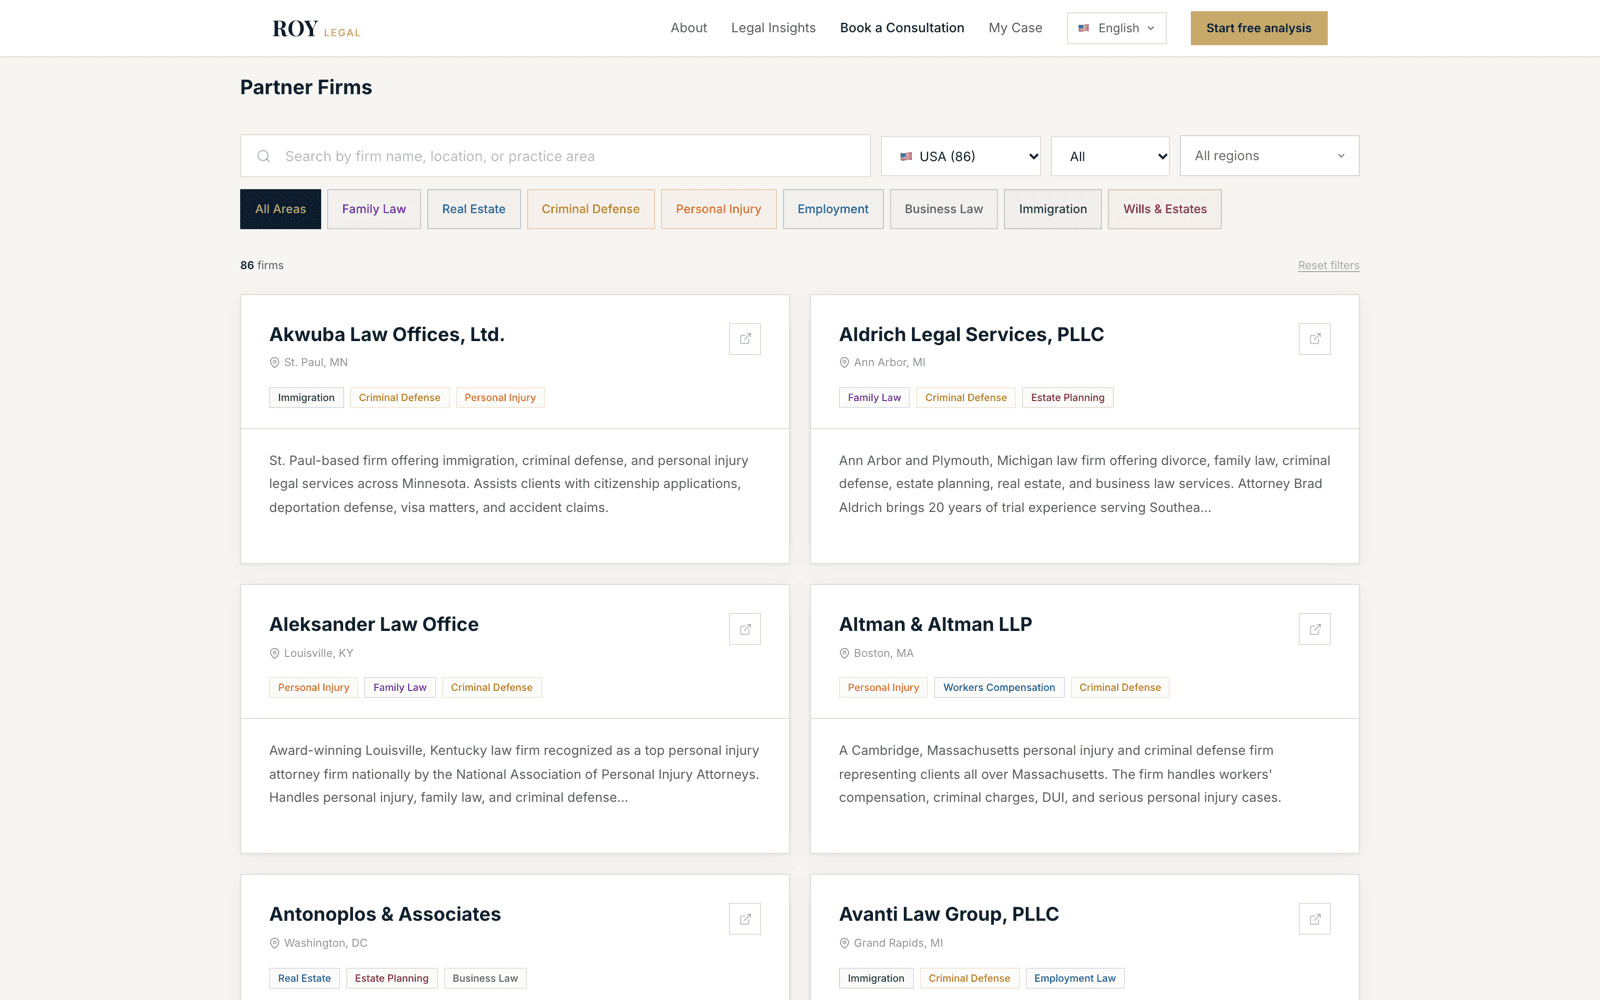This screenshot has height=1000, width=1600.
Task: Click Workers Compensation tag on Altman card
Action: click(x=999, y=688)
